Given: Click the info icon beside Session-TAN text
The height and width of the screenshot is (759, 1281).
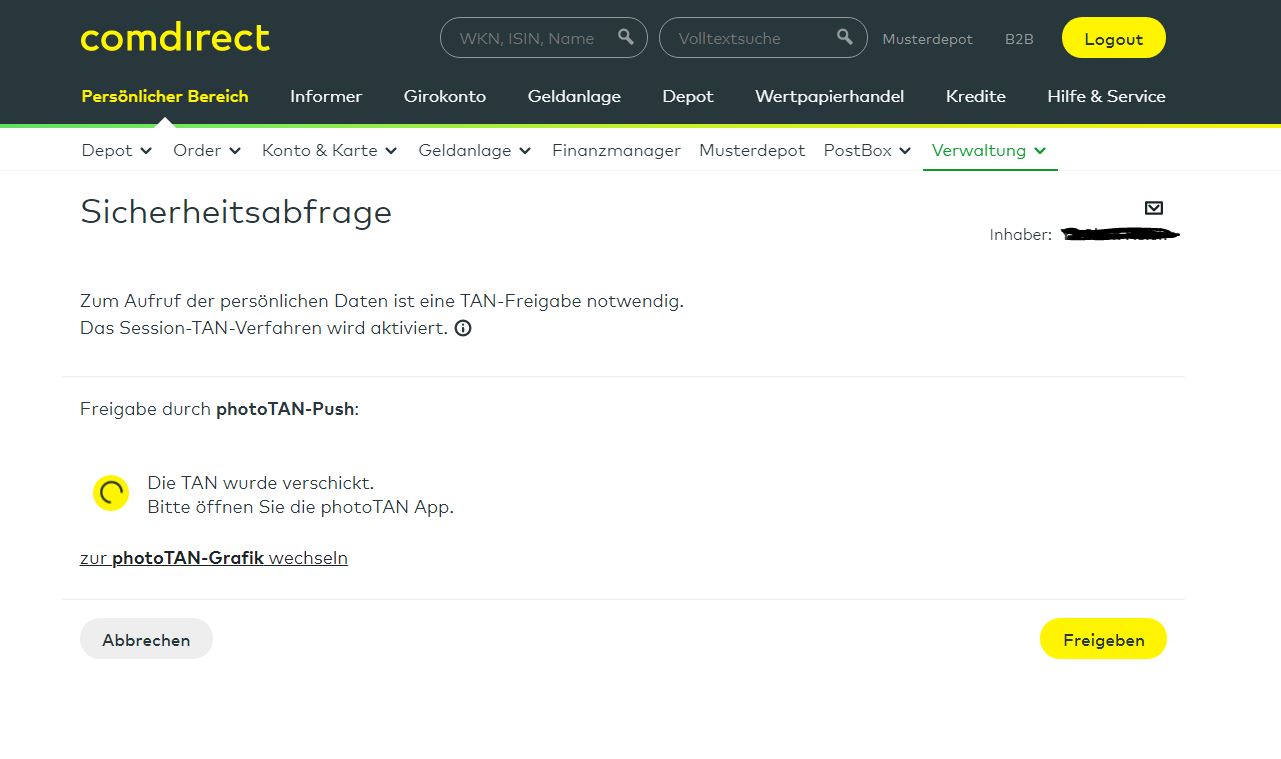Looking at the screenshot, I should (x=463, y=328).
